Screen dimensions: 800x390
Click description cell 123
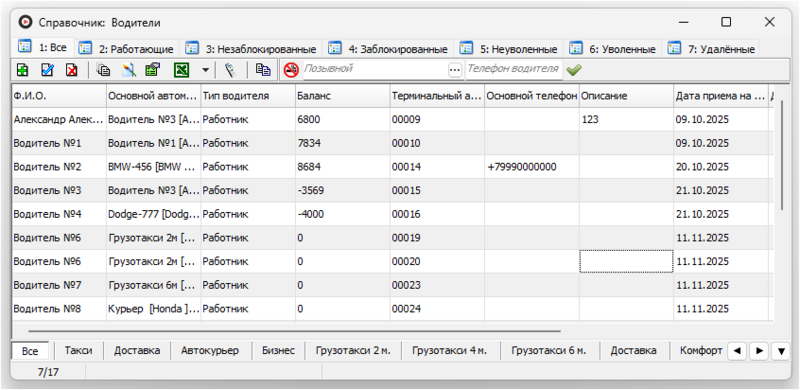click(626, 120)
